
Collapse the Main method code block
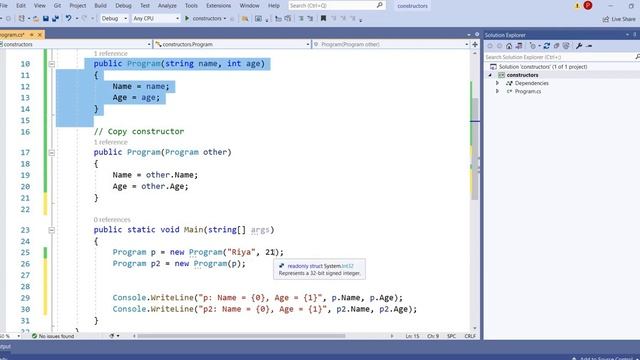pos(52,230)
